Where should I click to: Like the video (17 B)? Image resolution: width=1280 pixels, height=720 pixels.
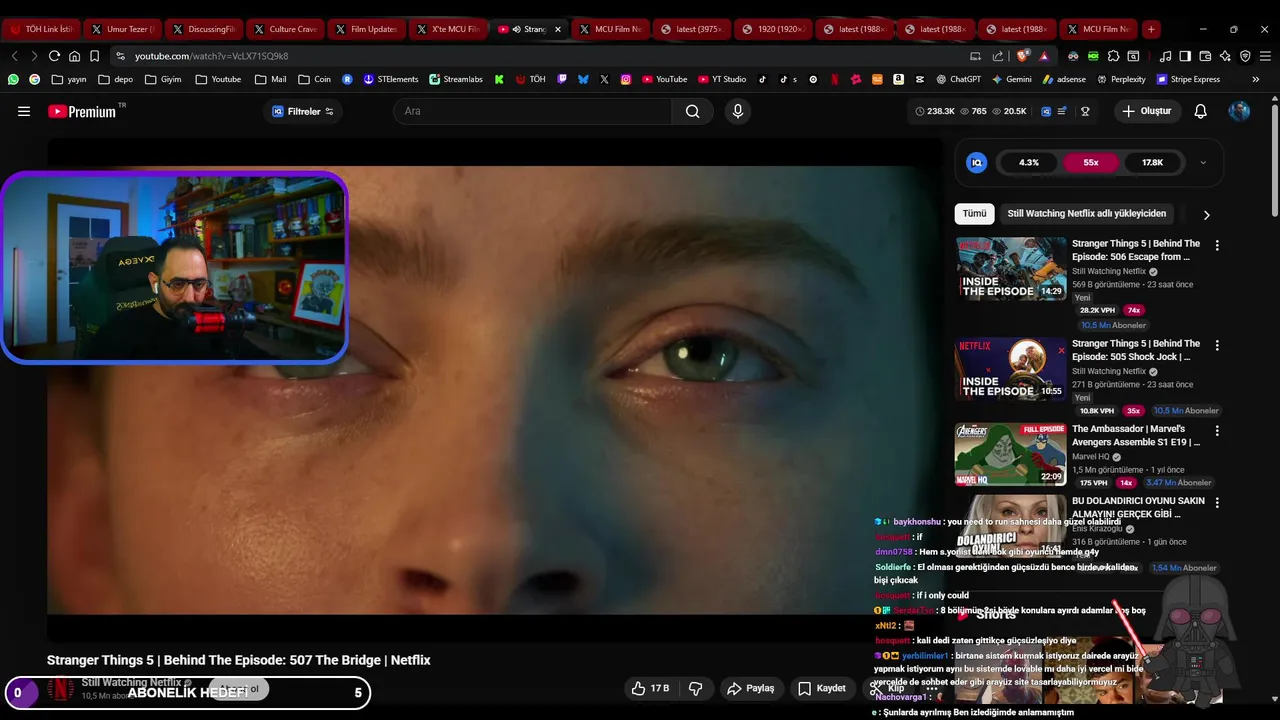(x=649, y=688)
